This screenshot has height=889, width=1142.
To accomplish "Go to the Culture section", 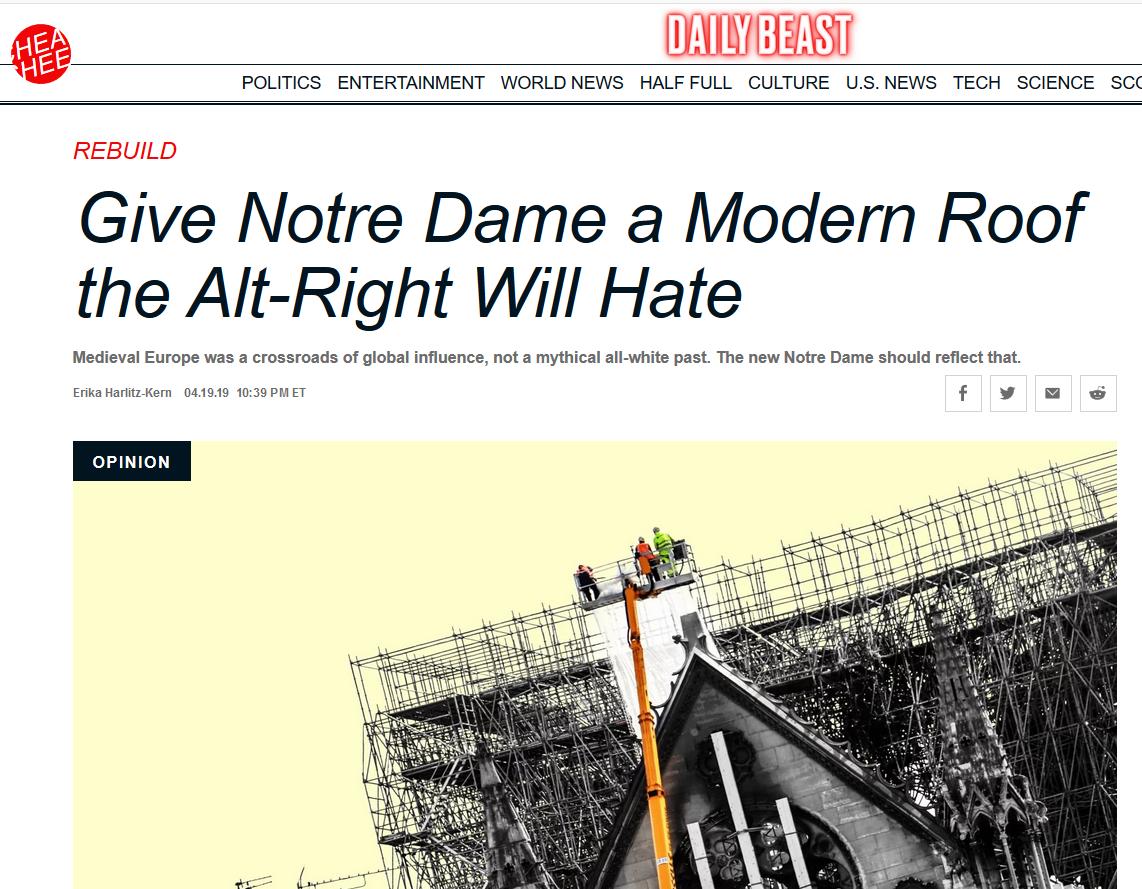I will (x=789, y=83).
